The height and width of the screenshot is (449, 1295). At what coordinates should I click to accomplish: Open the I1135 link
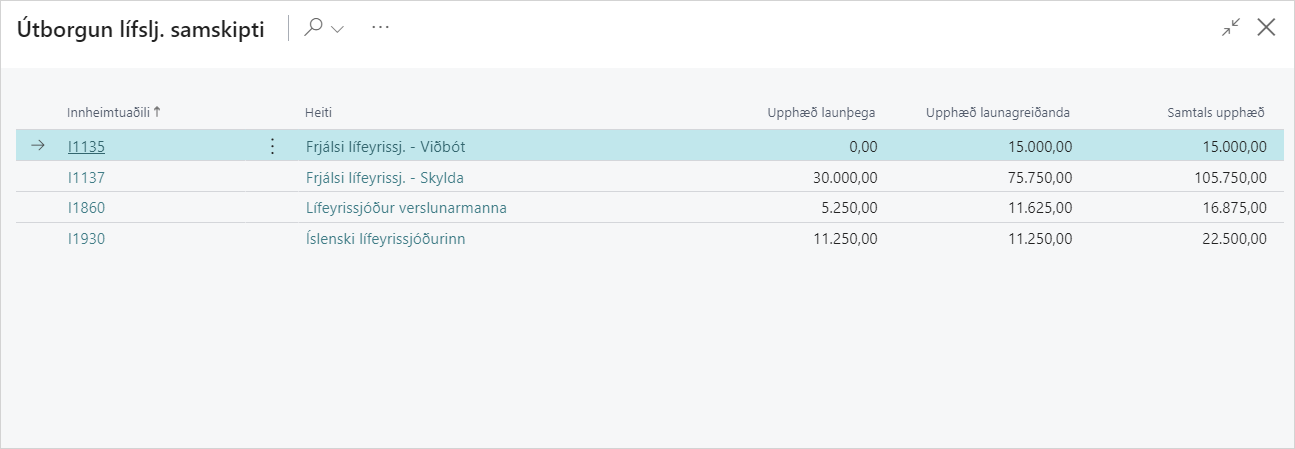(86, 146)
